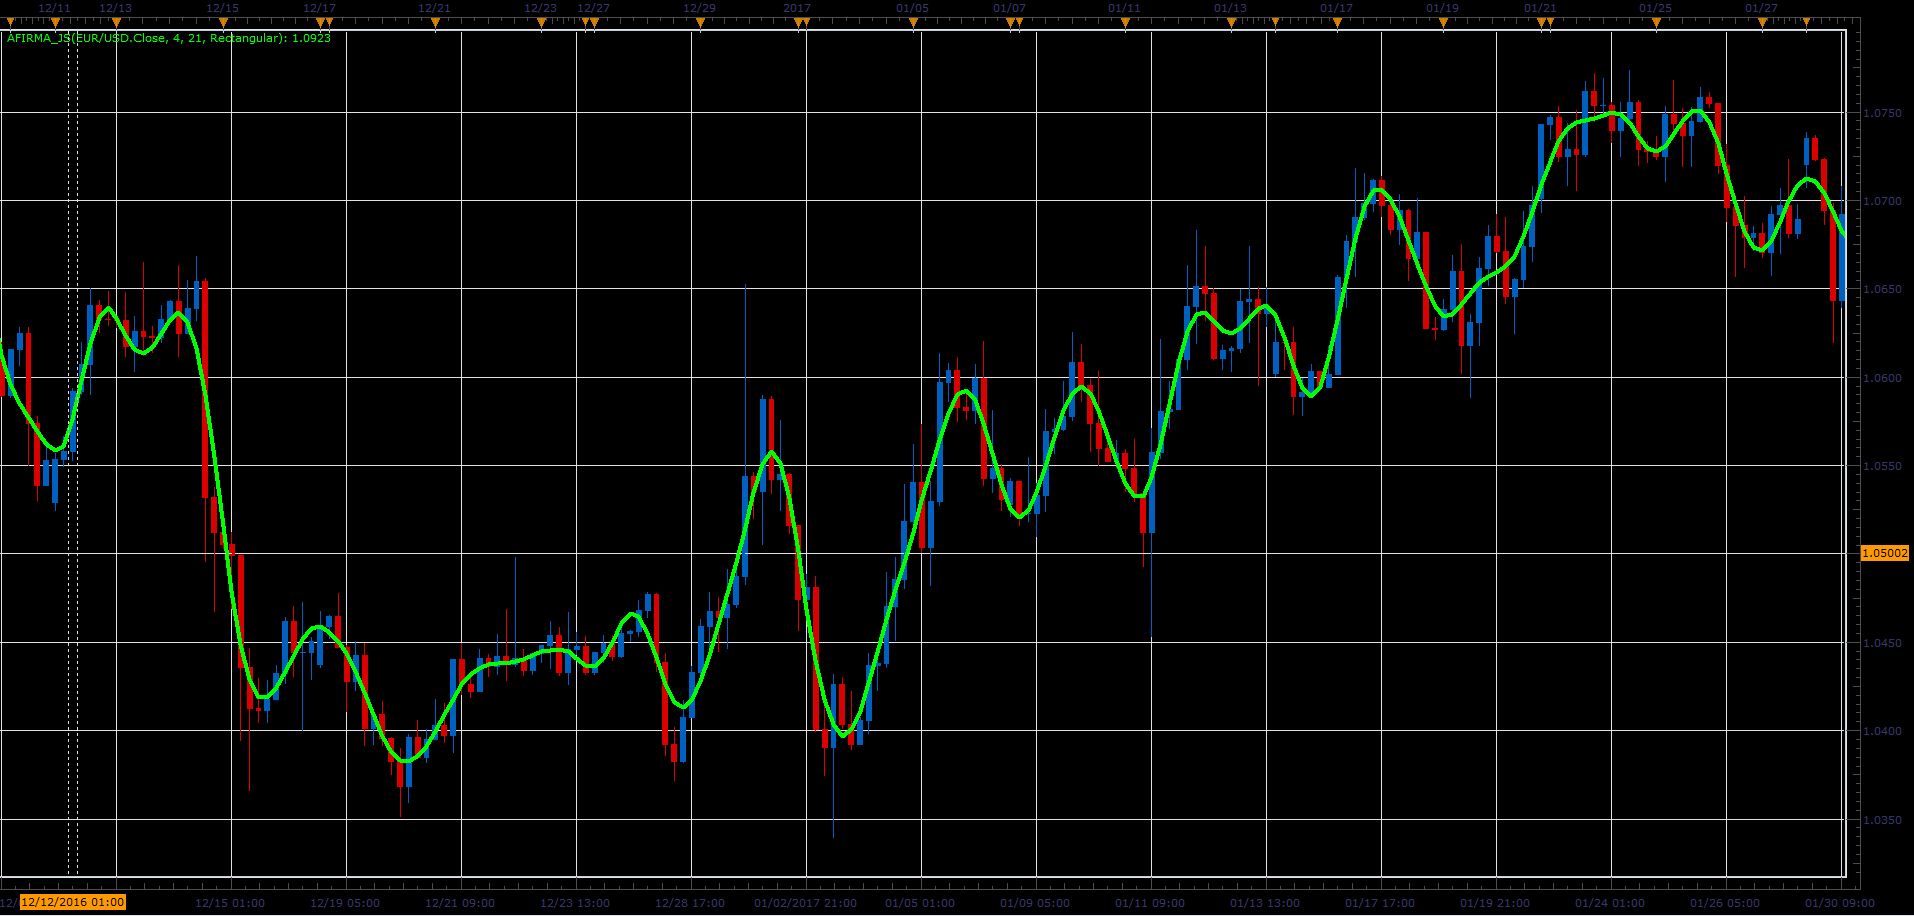Click the orange triangle under 12/29

pyautogui.click(x=700, y=22)
